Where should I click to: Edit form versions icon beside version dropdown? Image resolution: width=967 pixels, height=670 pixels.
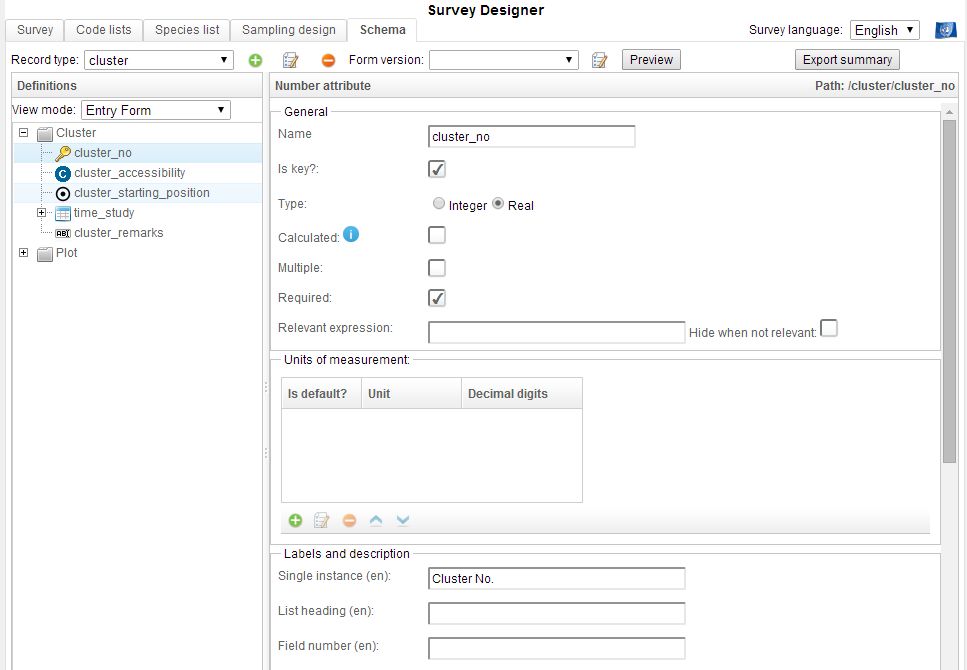(x=599, y=60)
